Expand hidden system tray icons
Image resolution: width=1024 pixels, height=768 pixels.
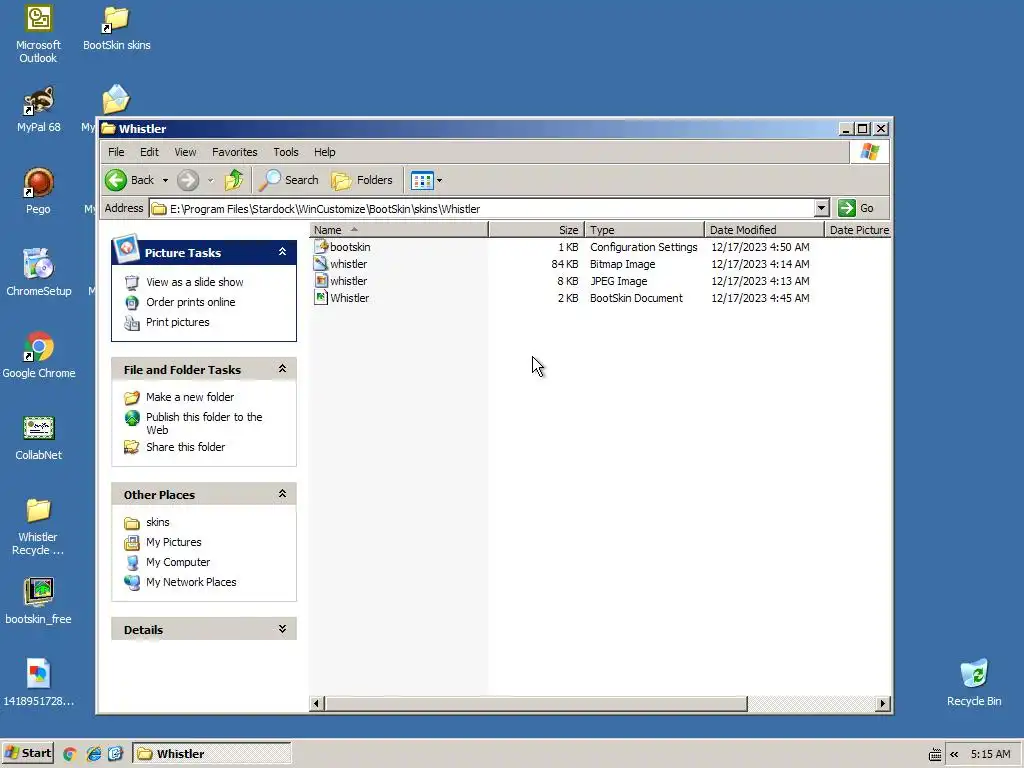point(954,754)
